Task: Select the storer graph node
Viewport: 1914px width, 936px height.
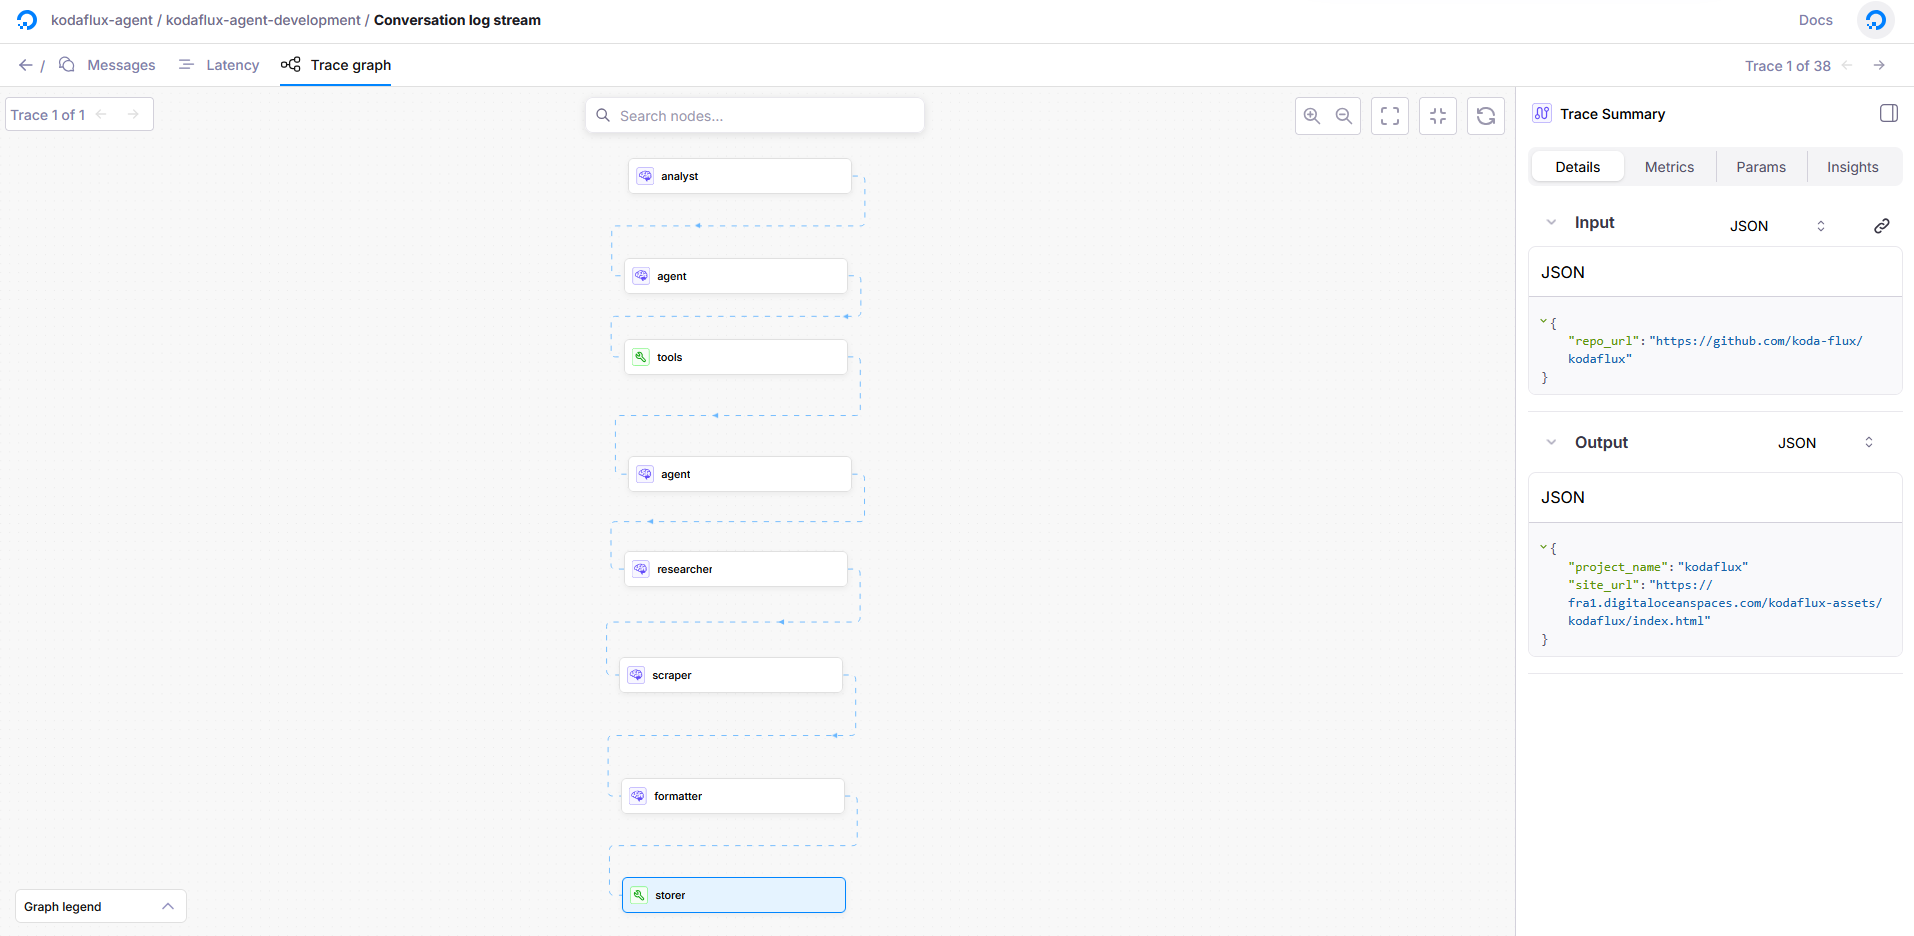Action: (x=734, y=895)
